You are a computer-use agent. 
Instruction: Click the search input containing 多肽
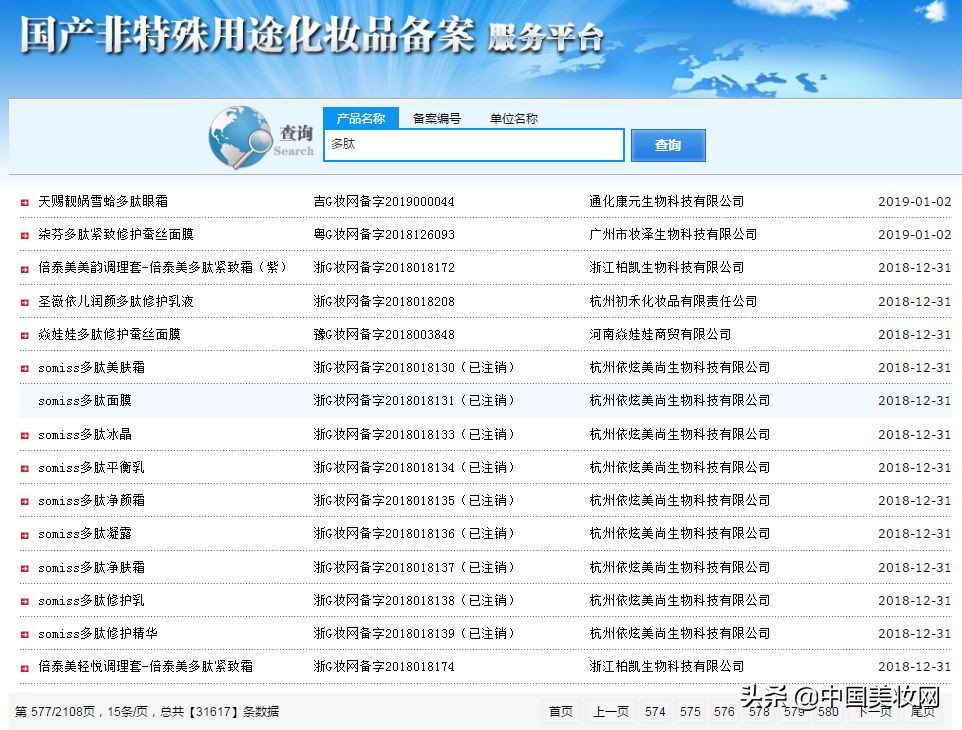[x=472, y=145]
